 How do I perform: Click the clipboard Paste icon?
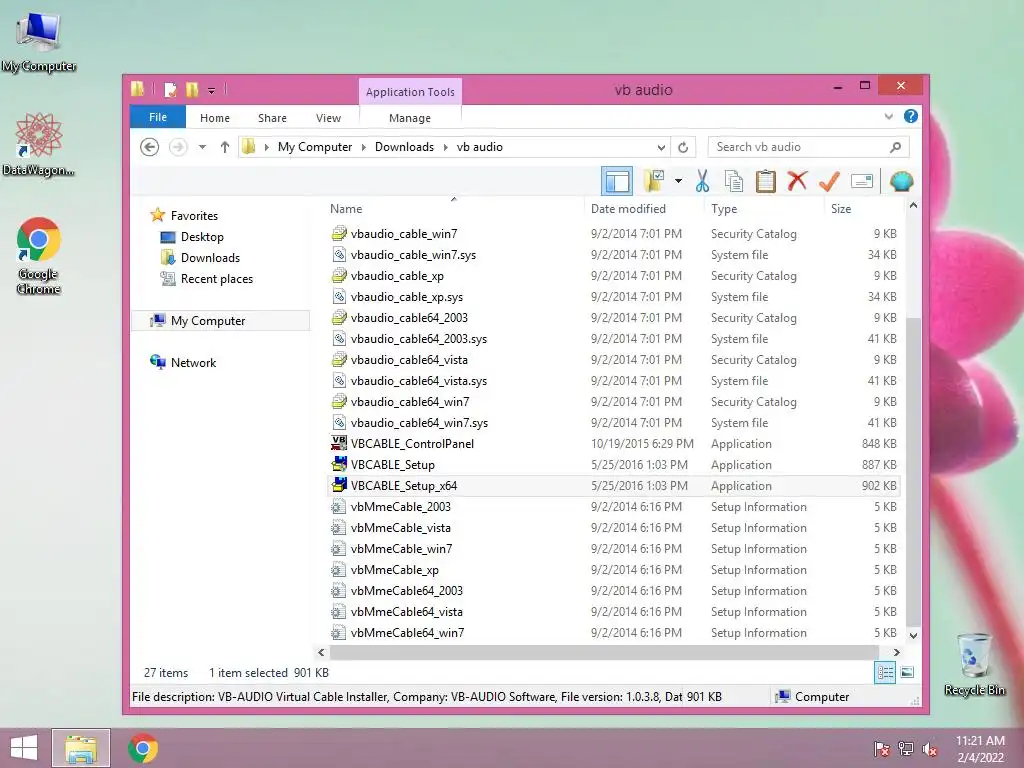pyautogui.click(x=765, y=181)
